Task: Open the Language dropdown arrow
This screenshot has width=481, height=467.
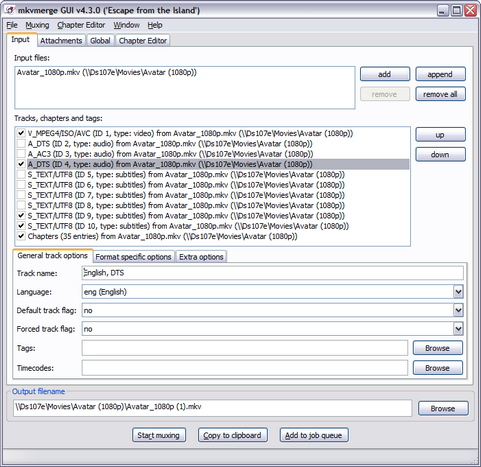Action: coord(458,292)
